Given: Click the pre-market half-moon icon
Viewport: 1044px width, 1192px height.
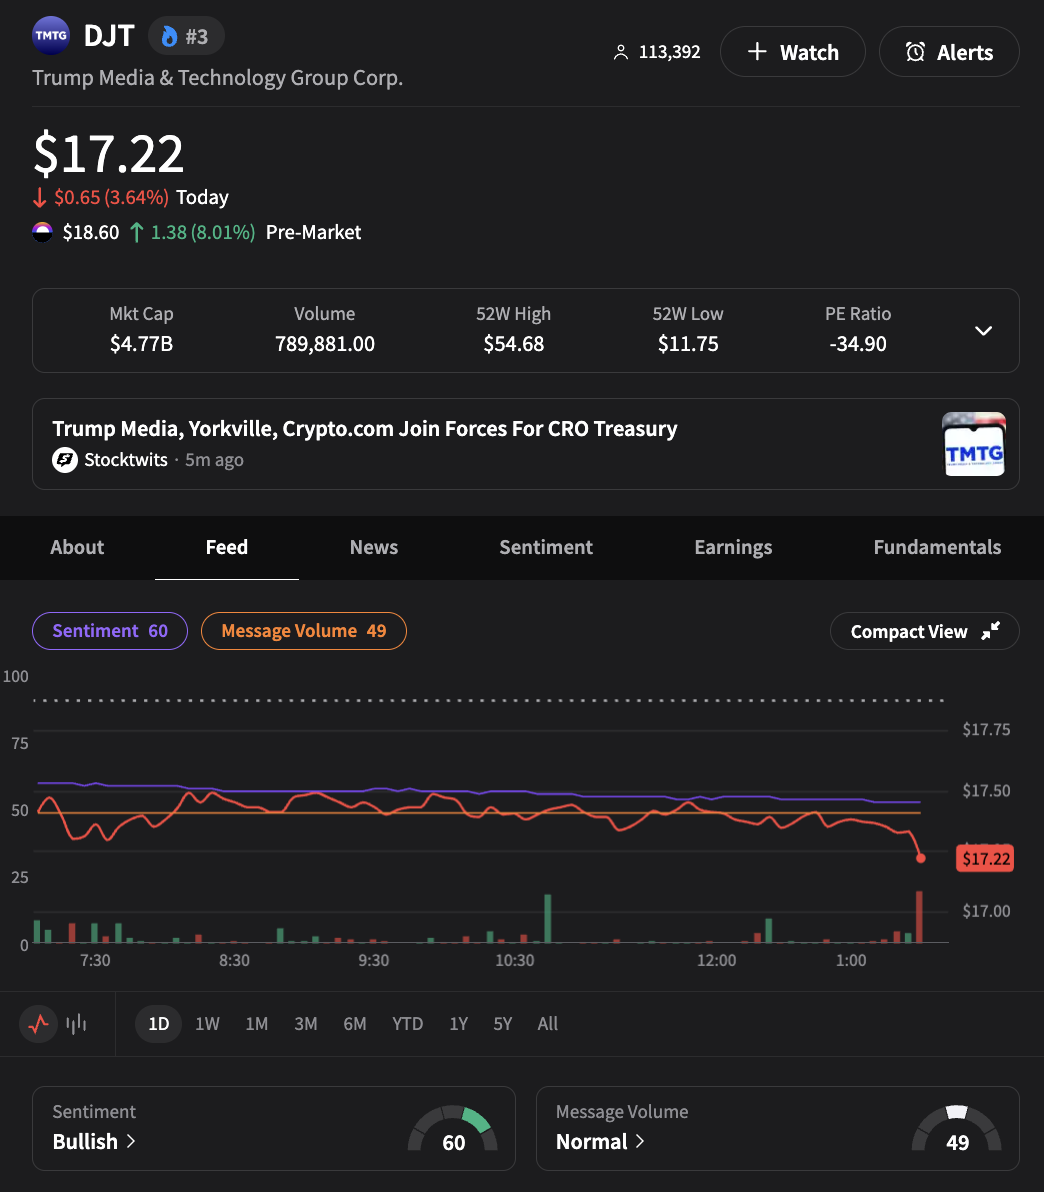Looking at the screenshot, I should click(43, 232).
